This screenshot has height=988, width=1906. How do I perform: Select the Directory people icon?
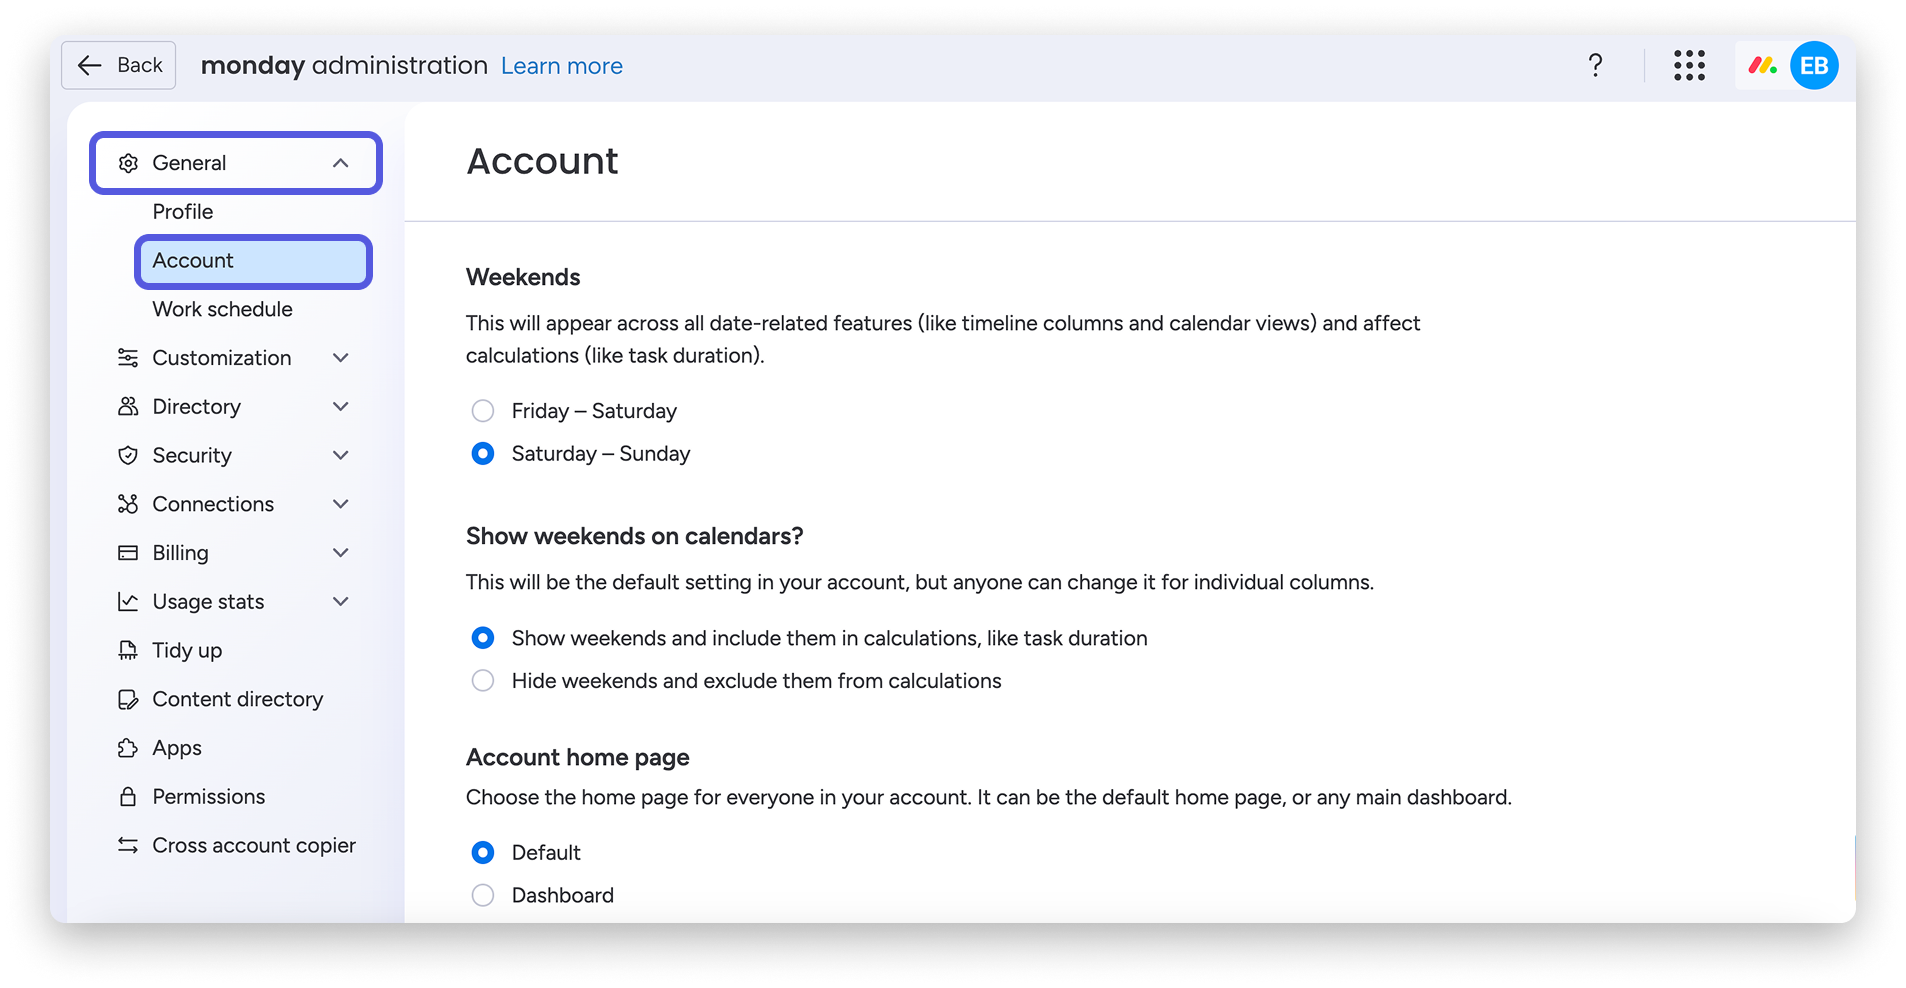[x=128, y=406]
